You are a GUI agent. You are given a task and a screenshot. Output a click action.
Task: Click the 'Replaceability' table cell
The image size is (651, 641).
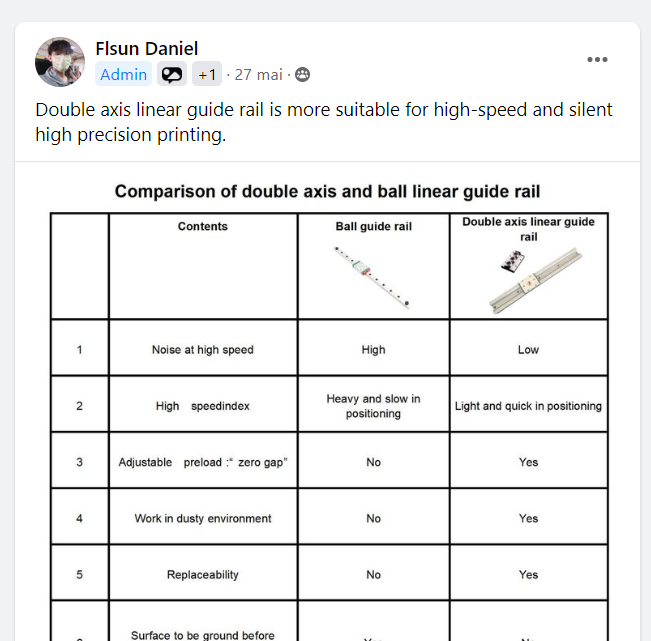[x=203, y=575]
